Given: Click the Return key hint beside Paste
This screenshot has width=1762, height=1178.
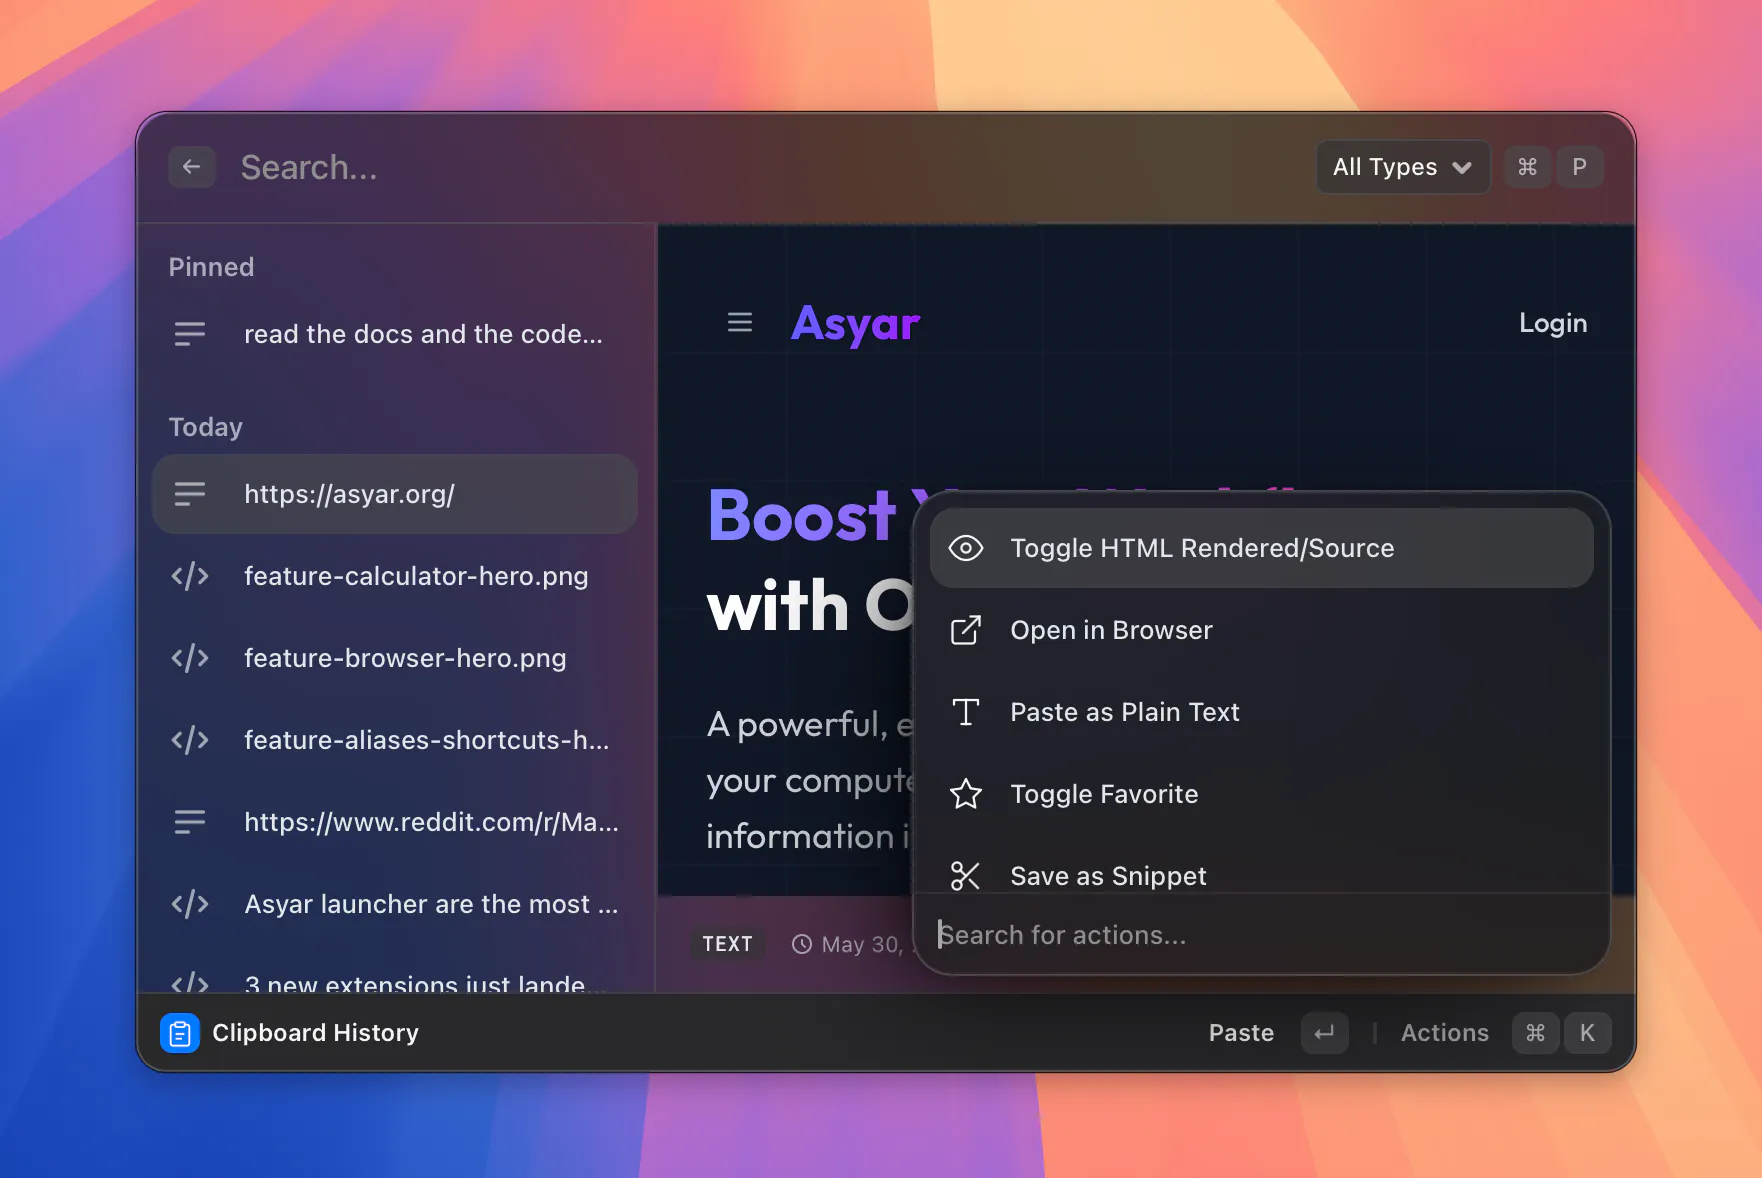Looking at the screenshot, I should [1325, 1033].
